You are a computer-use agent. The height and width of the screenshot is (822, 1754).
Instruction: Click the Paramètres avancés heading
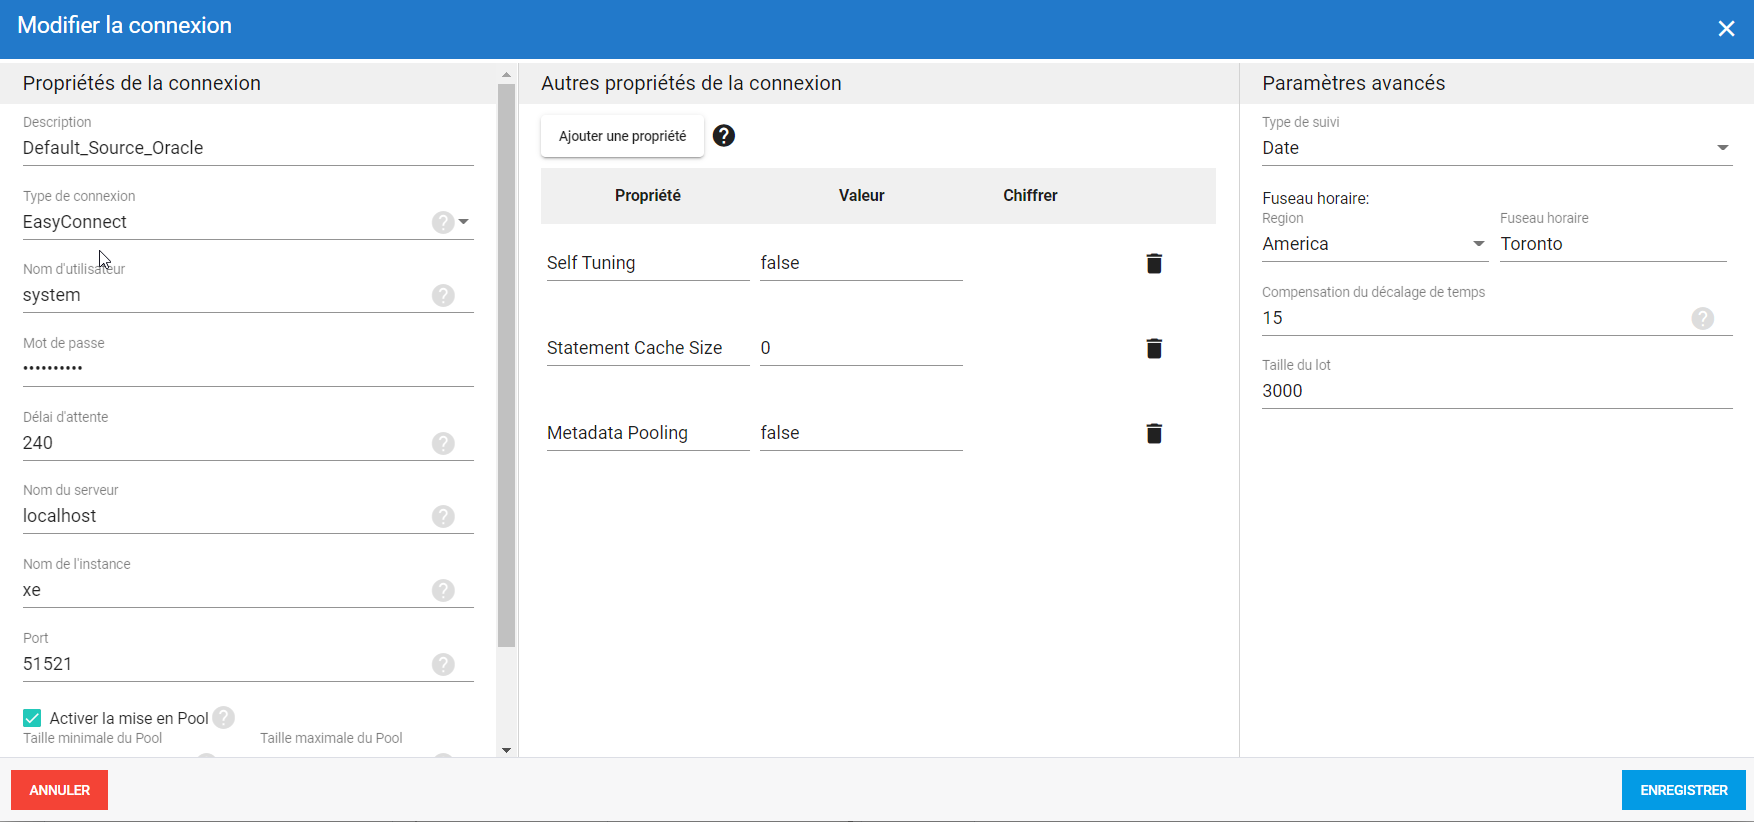tap(1353, 83)
